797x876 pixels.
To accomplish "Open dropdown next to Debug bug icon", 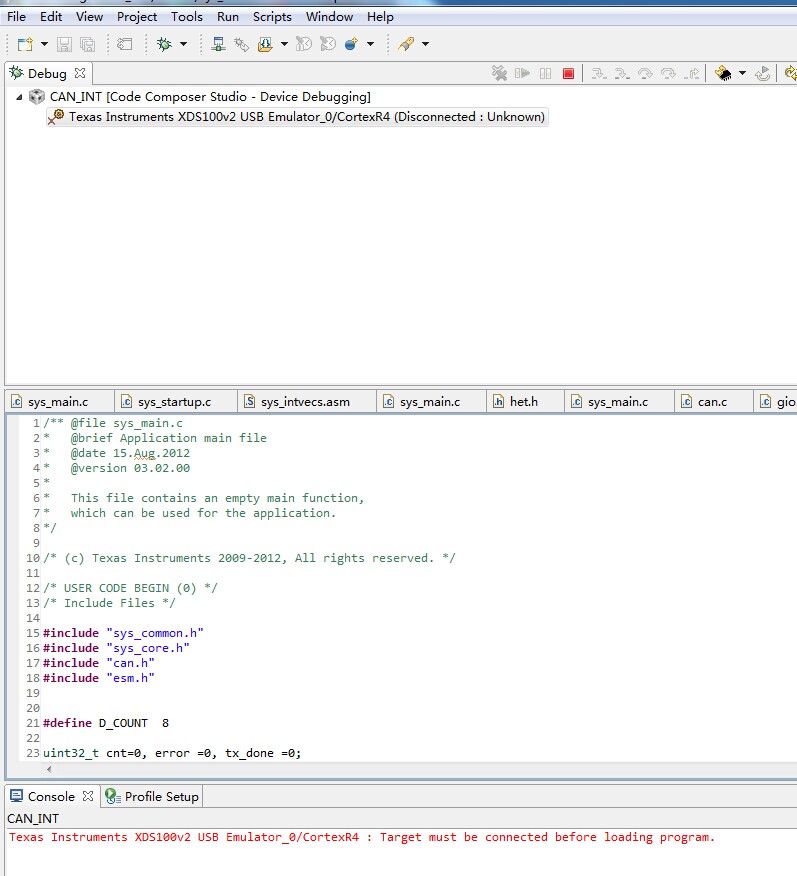I will pyautogui.click(x=183, y=44).
